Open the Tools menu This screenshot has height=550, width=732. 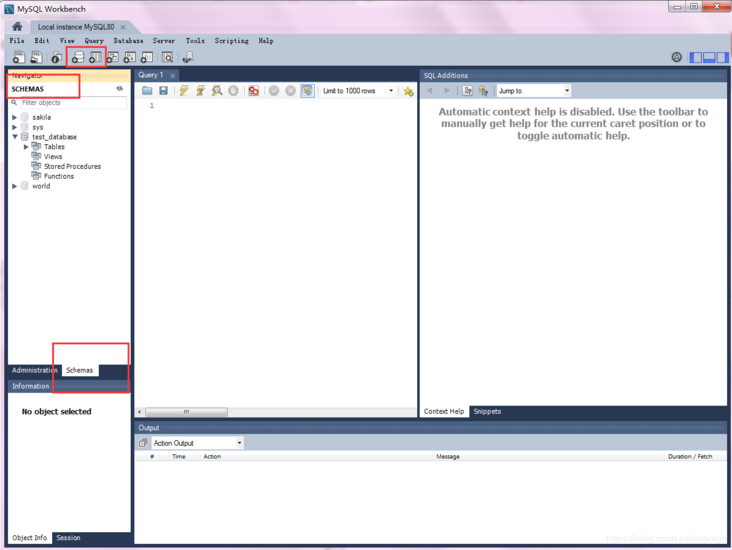click(x=195, y=41)
